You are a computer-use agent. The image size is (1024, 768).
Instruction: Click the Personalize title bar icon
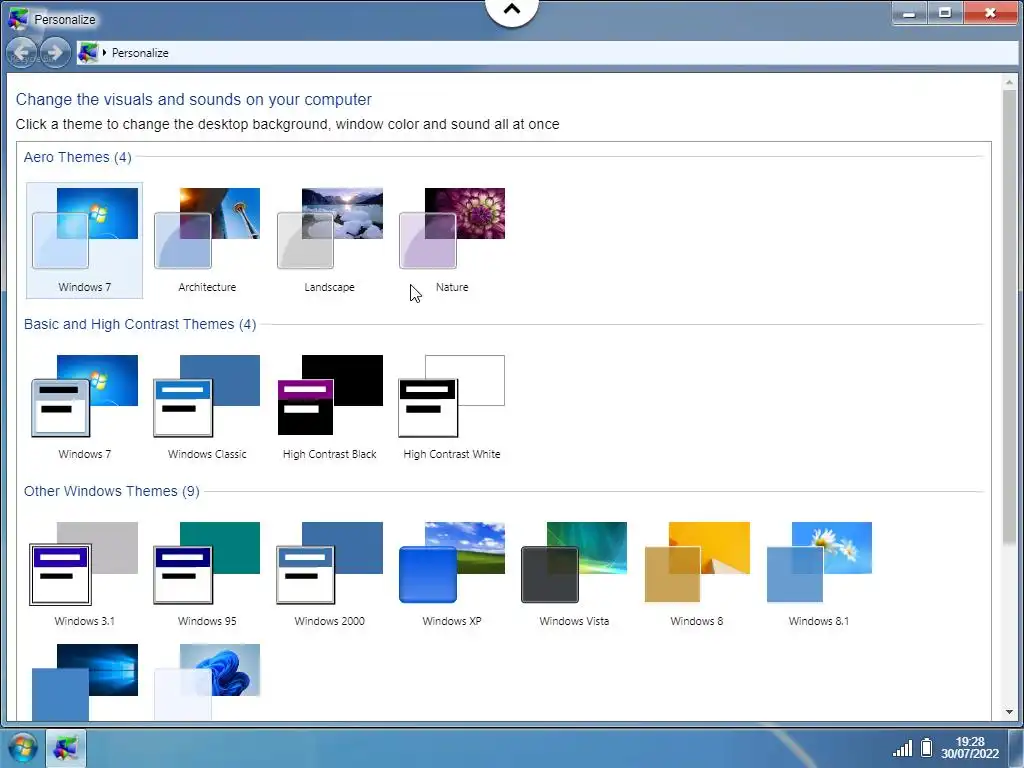pos(18,19)
